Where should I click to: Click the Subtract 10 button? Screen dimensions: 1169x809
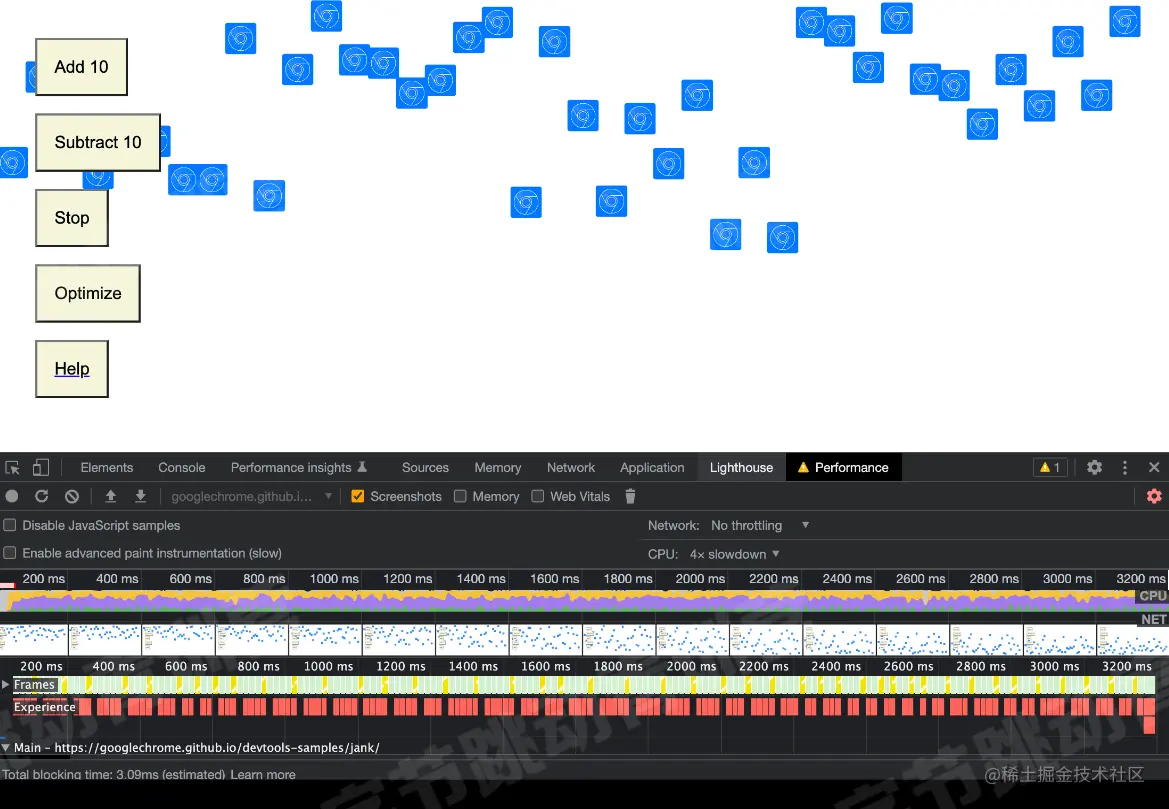[x=98, y=142]
